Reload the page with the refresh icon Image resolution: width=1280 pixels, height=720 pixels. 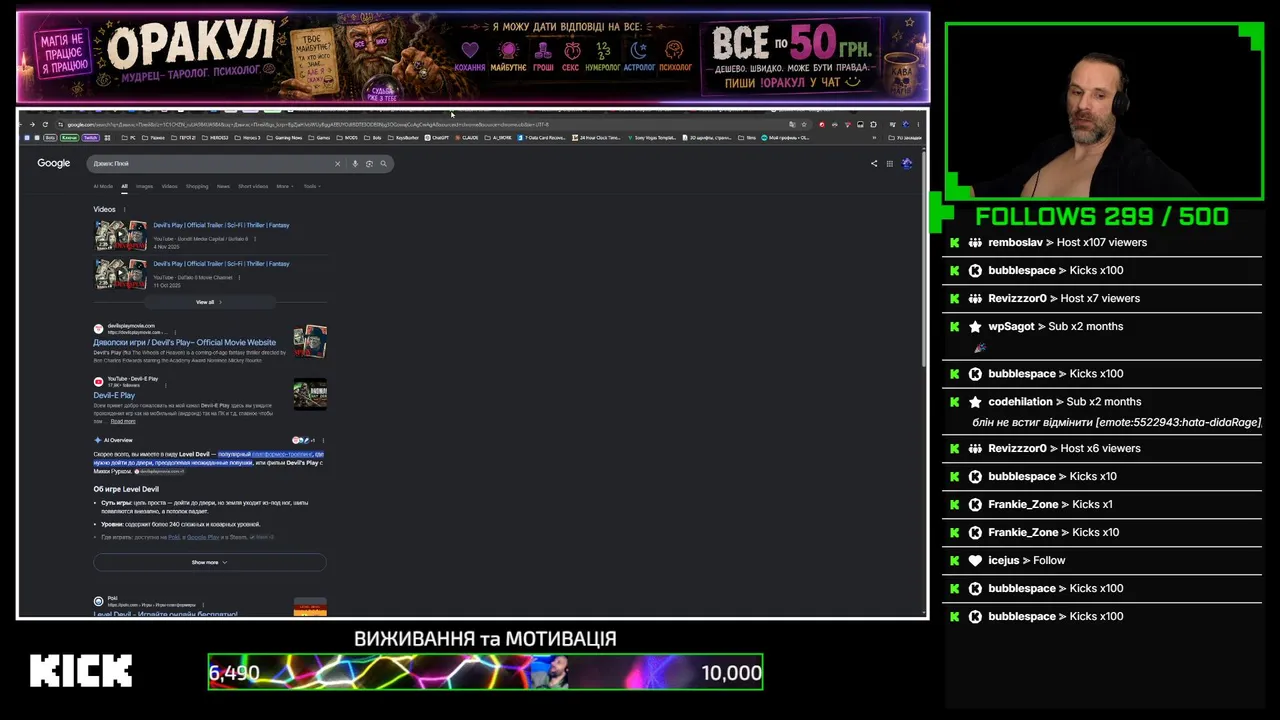pyautogui.click(x=45, y=124)
